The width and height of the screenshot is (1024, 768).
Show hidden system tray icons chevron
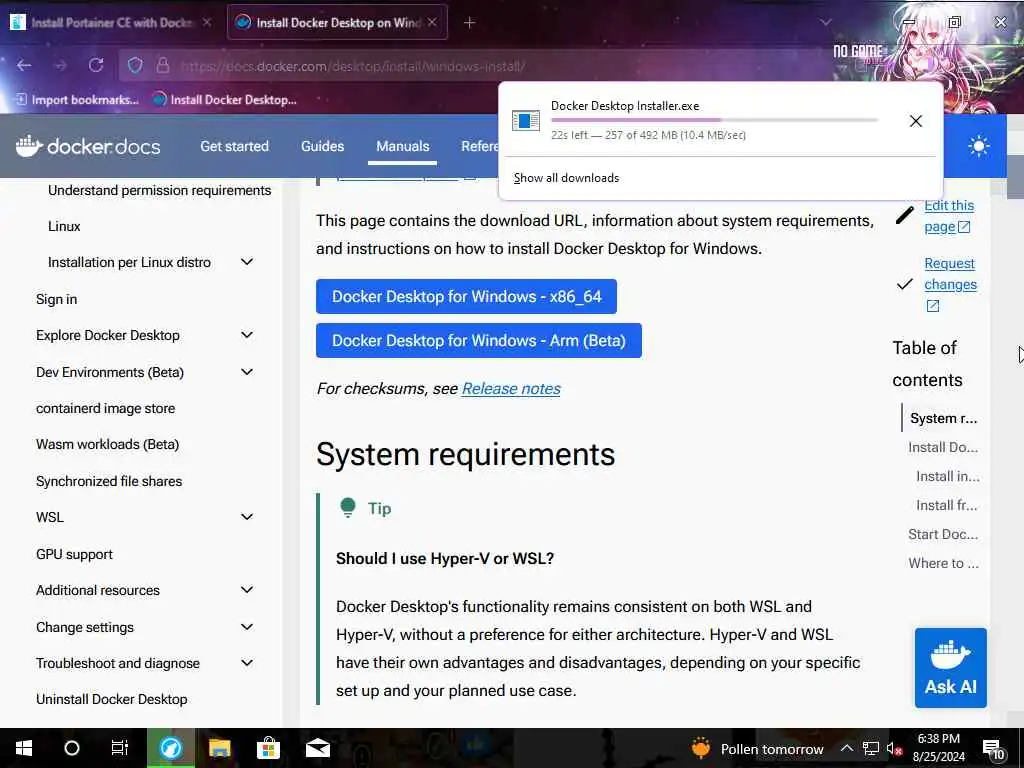point(846,748)
